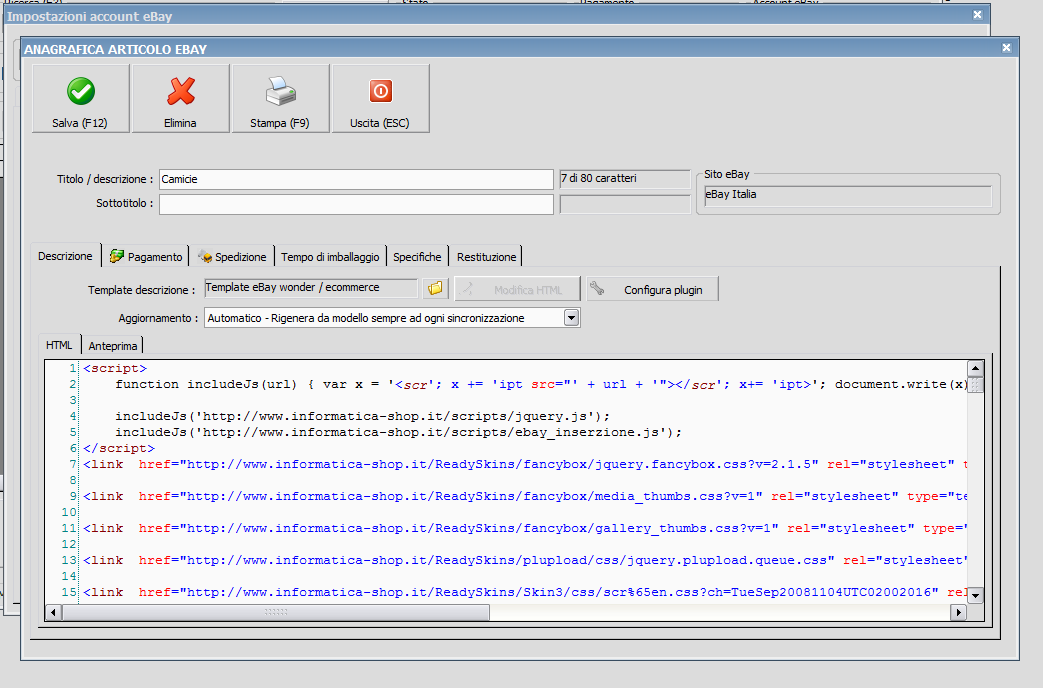
Task: Exit via Uscita (ESC) button
Action: point(380,98)
